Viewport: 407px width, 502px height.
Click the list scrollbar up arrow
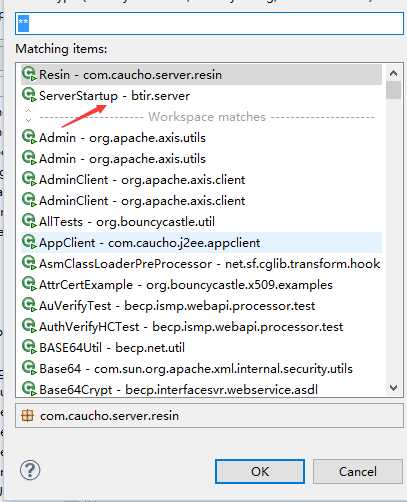(x=393, y=73)
